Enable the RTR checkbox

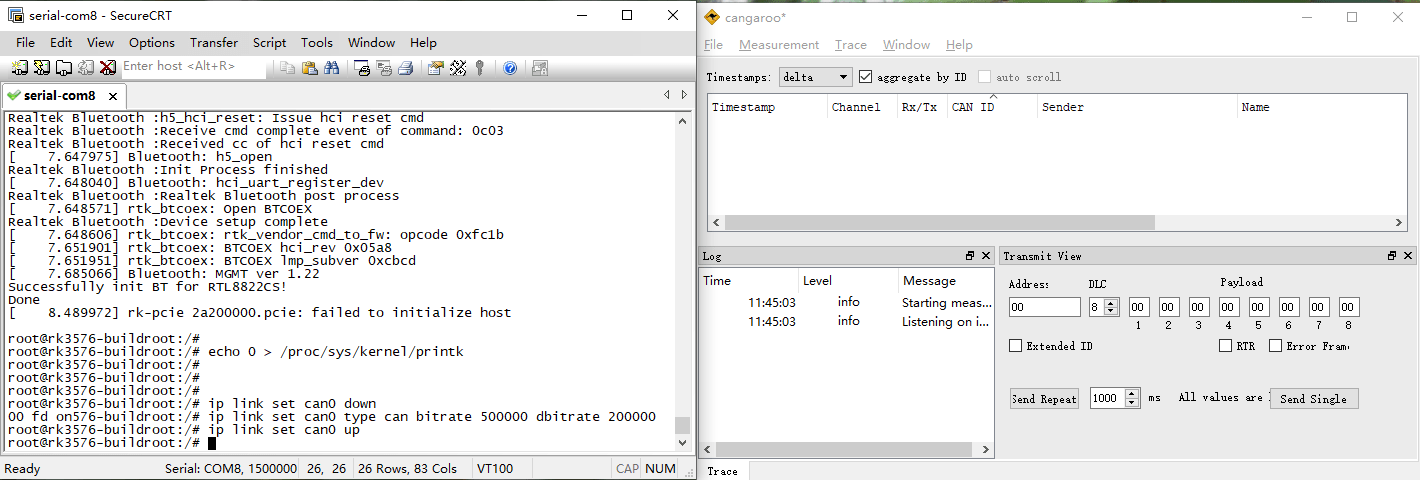tap(1226, 346)
